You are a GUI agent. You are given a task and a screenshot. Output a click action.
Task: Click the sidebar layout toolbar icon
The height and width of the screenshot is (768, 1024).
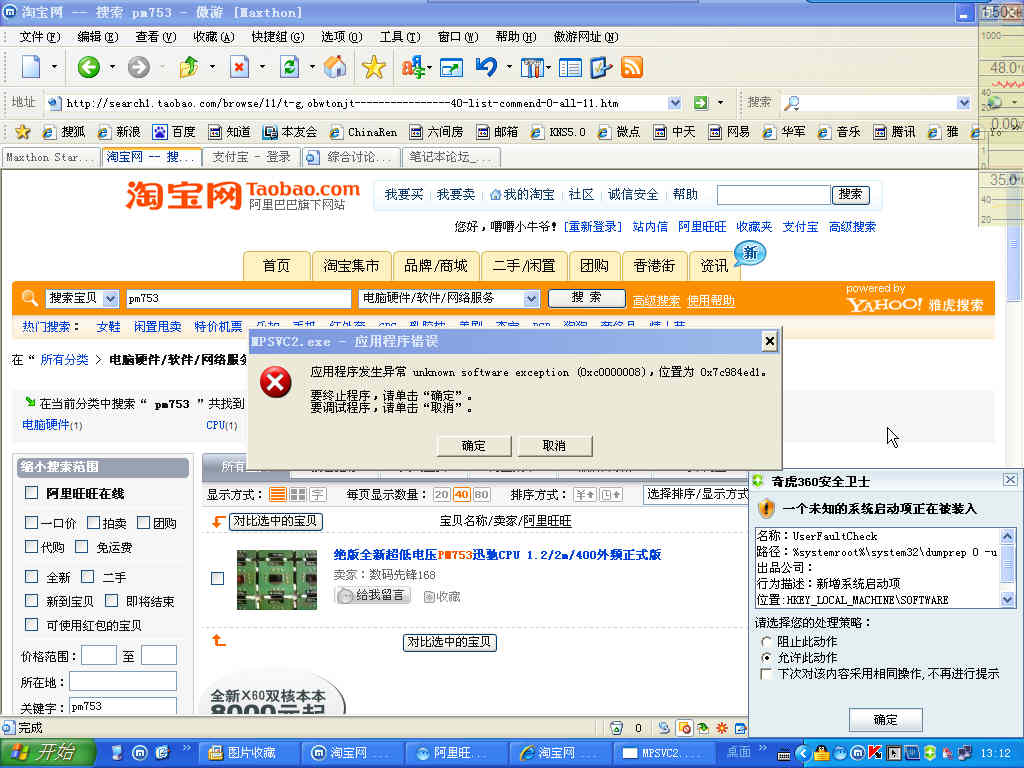coord(570,67)
